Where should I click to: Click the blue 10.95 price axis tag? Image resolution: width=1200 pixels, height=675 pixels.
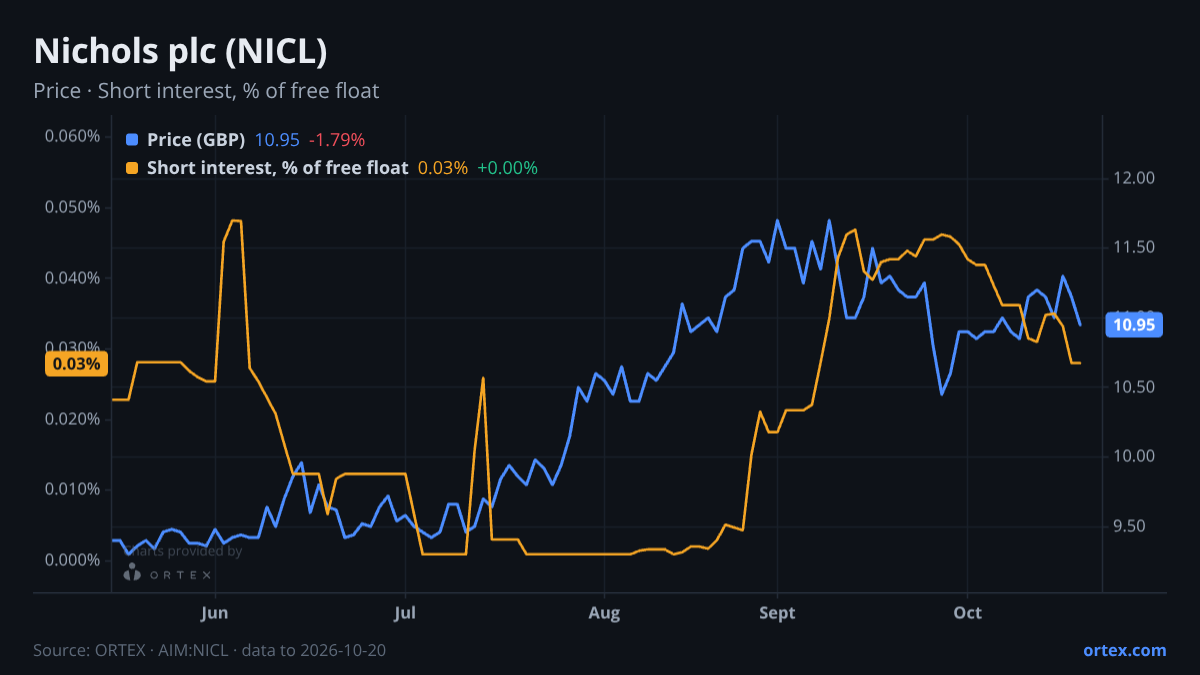pyautogui.click(x=1134, y=324)
